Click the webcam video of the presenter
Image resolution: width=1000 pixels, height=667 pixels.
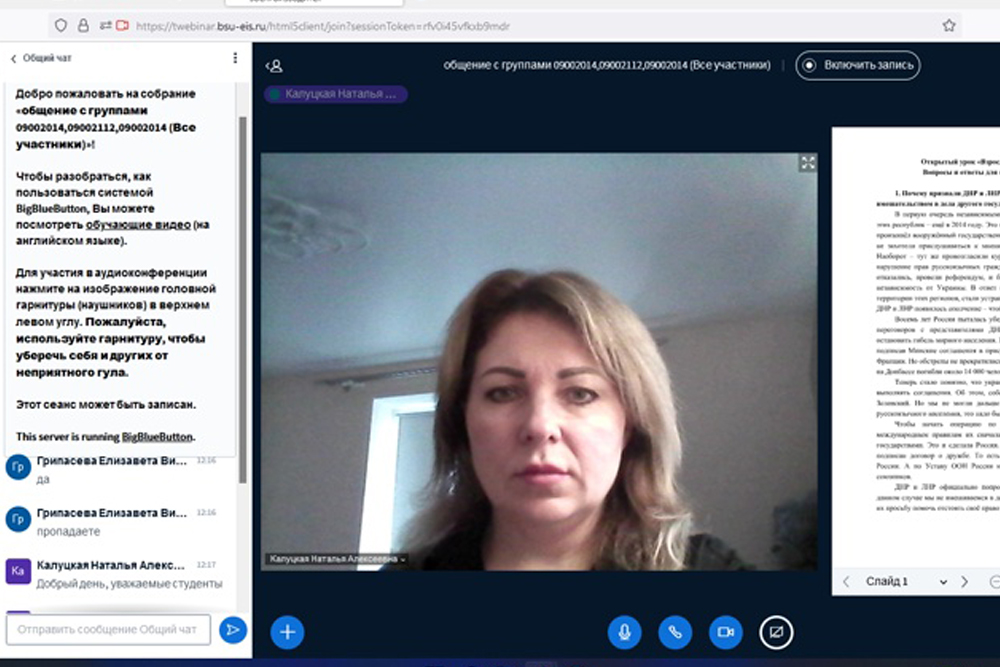tap(539, 361)
